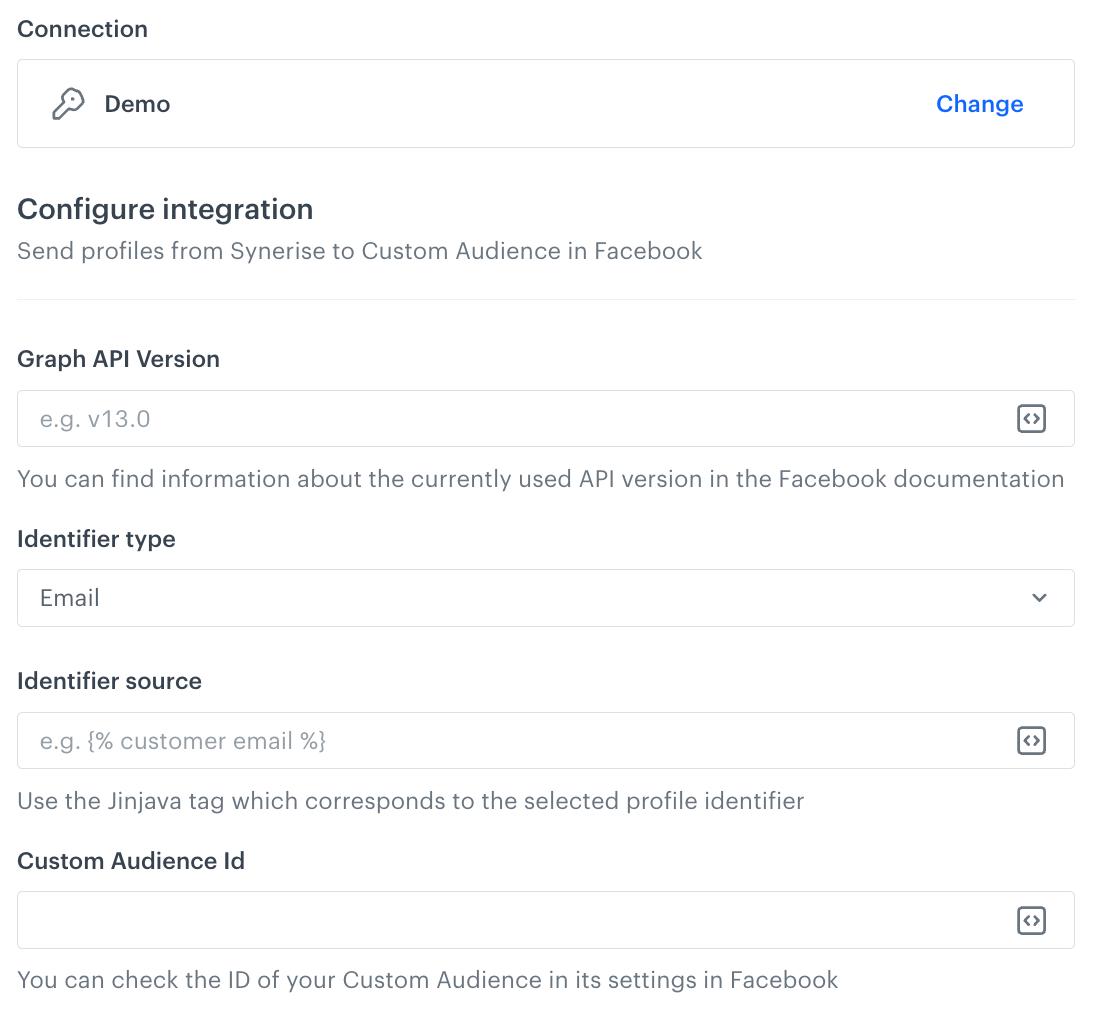Click the Change link to switch connections

[979, 103]
